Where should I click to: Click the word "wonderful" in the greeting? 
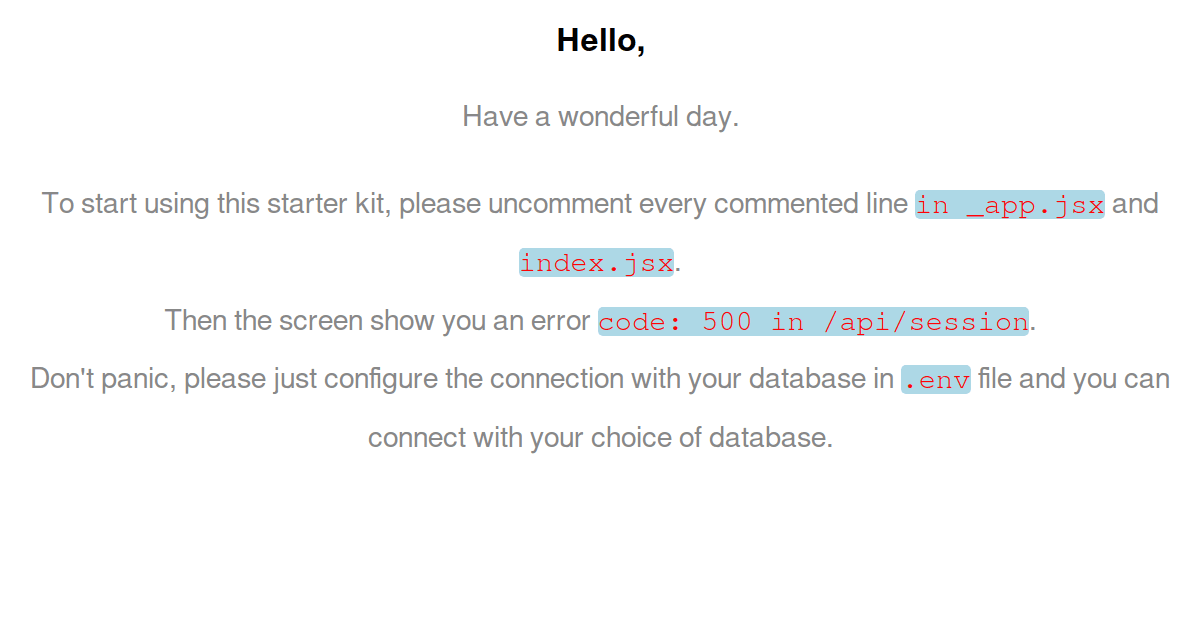coord(618,117)
